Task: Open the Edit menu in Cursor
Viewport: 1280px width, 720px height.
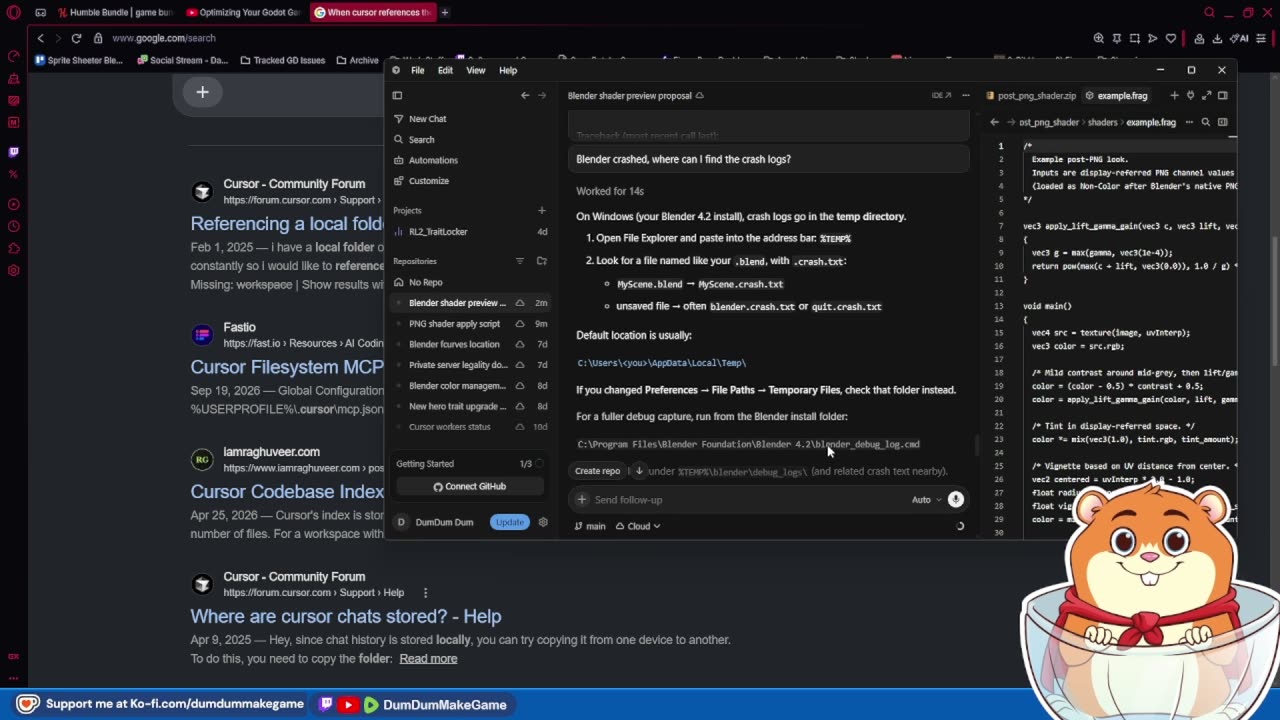Action: click(x=445, y=70)
